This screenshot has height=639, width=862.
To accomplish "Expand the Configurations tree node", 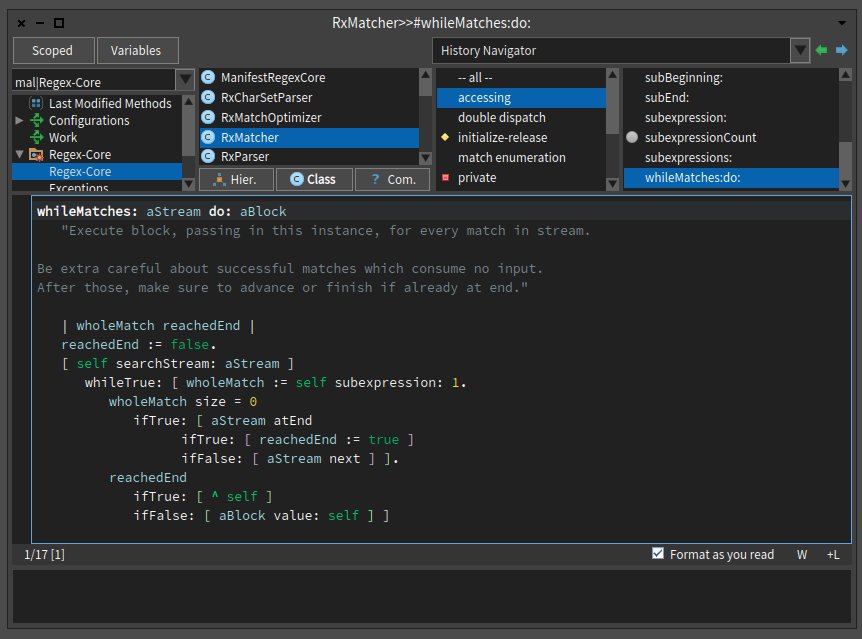I will (20, 120).
